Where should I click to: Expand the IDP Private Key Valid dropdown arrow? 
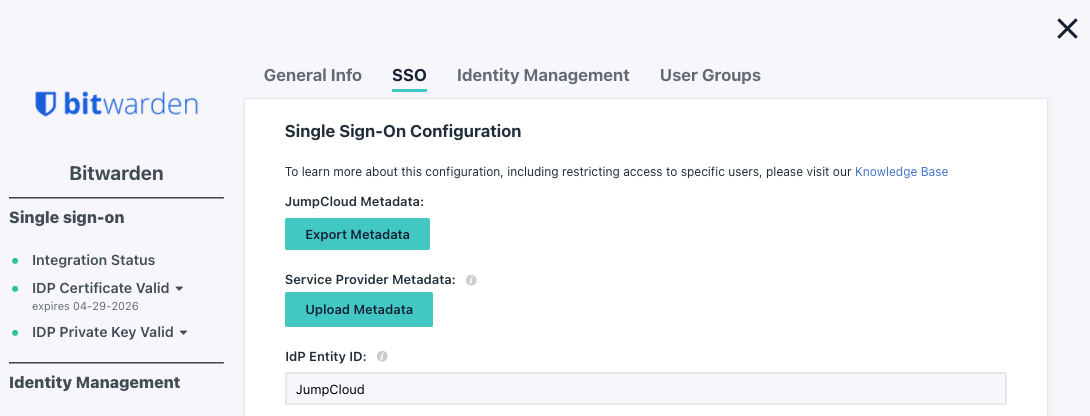pos(183,333)
